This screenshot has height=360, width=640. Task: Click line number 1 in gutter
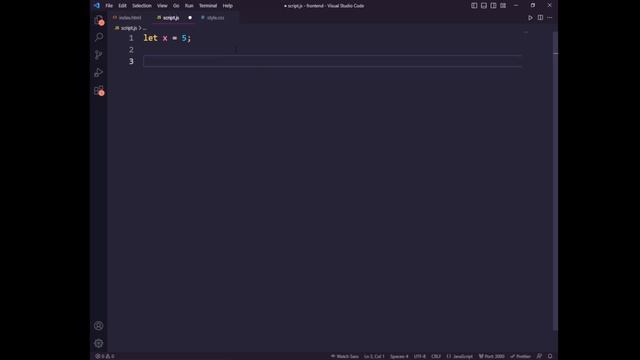(x=131, y=38)
